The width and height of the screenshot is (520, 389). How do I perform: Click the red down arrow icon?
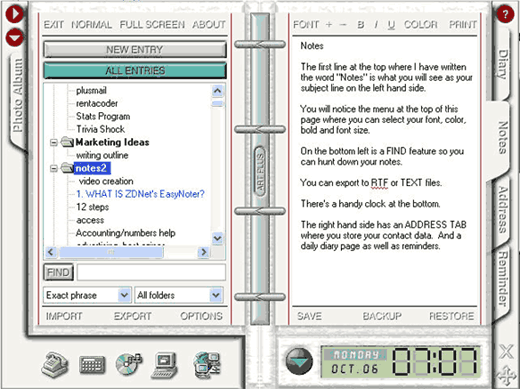(x=15, y=37)
